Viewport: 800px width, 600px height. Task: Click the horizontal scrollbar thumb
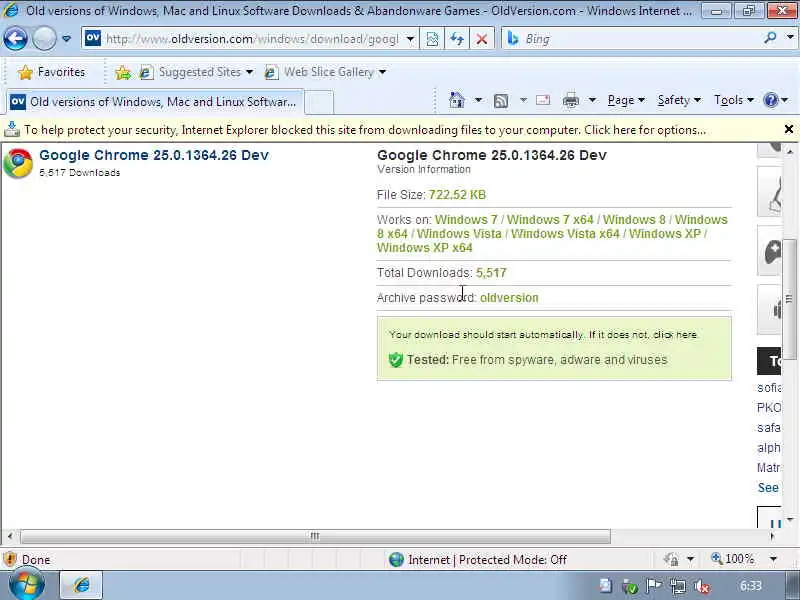click(x=315, y=536)
